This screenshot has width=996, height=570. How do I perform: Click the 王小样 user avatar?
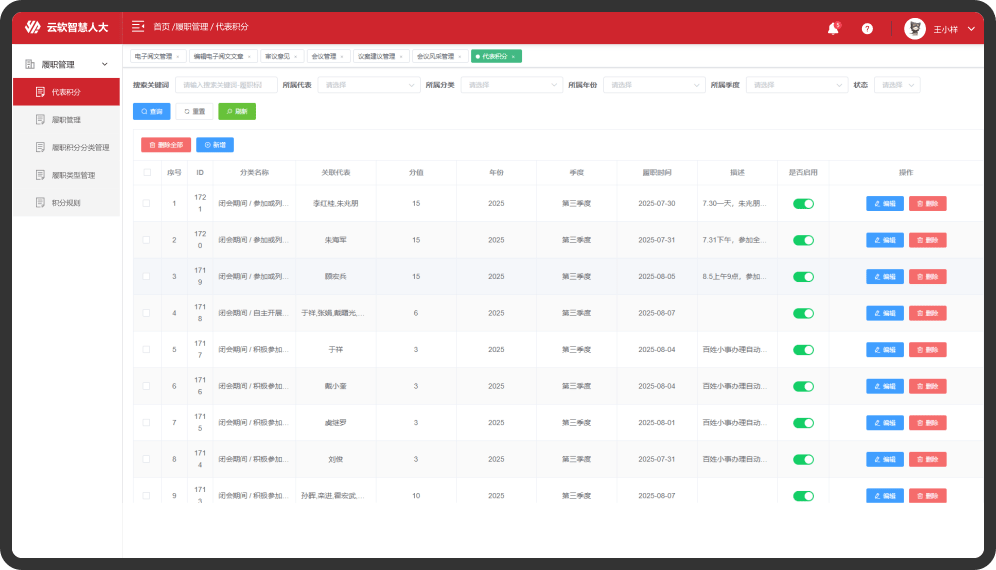pyautogui.click(x=914, y=29)
